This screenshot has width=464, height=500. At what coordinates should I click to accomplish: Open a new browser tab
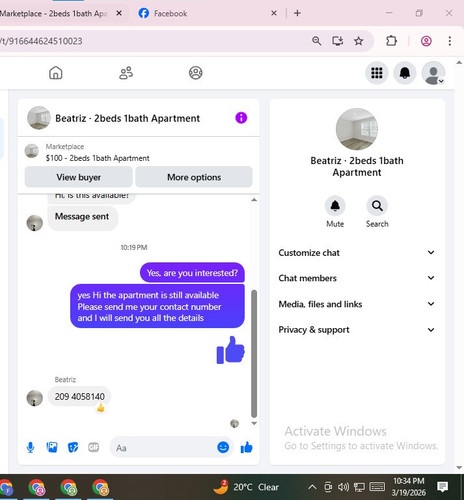(x=297, y=13)
